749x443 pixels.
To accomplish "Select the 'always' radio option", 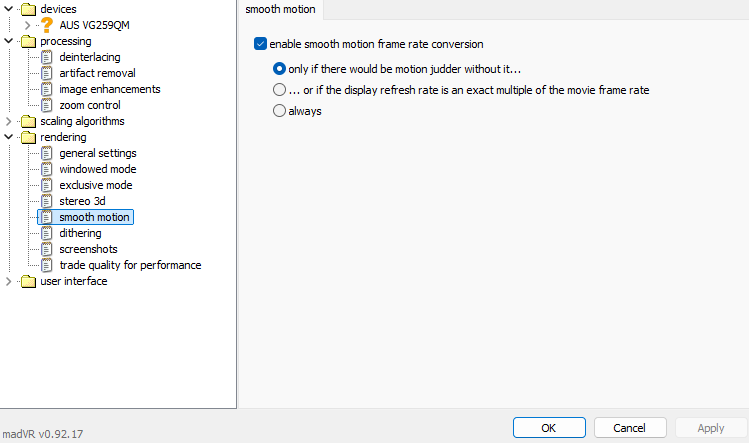I will tap(280, 112).
